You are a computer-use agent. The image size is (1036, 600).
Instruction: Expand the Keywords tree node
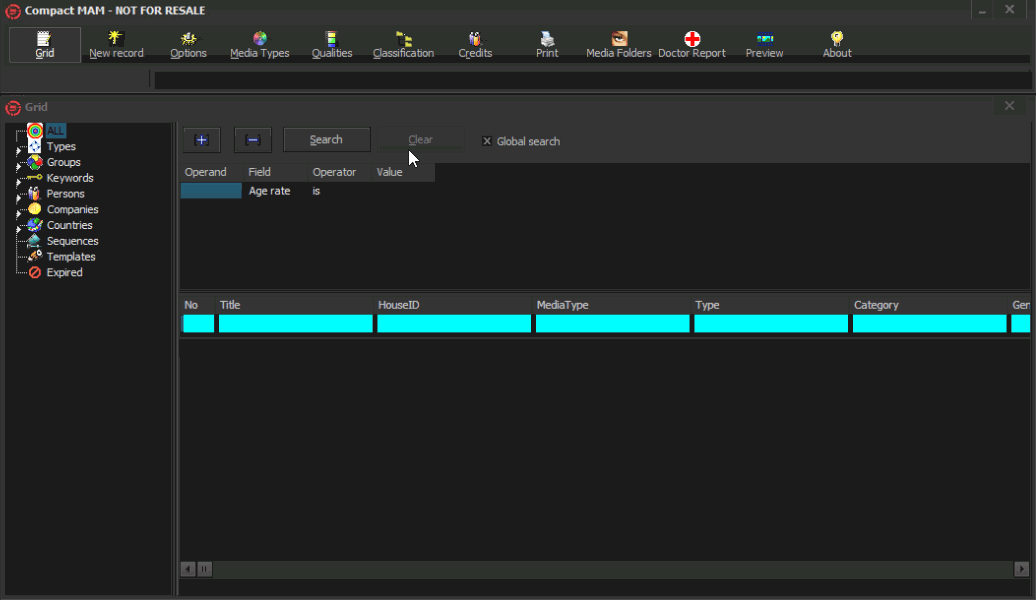(x=18, y=180)
